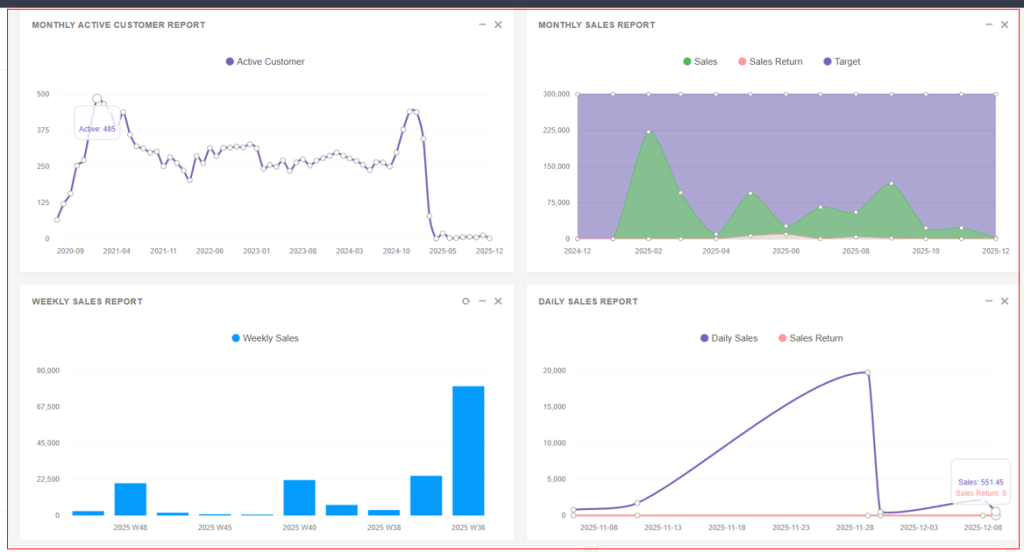Hide Sales Return series in Monthly Sales legend
The height and width of the screenshot is (552, 1024).
769,62
